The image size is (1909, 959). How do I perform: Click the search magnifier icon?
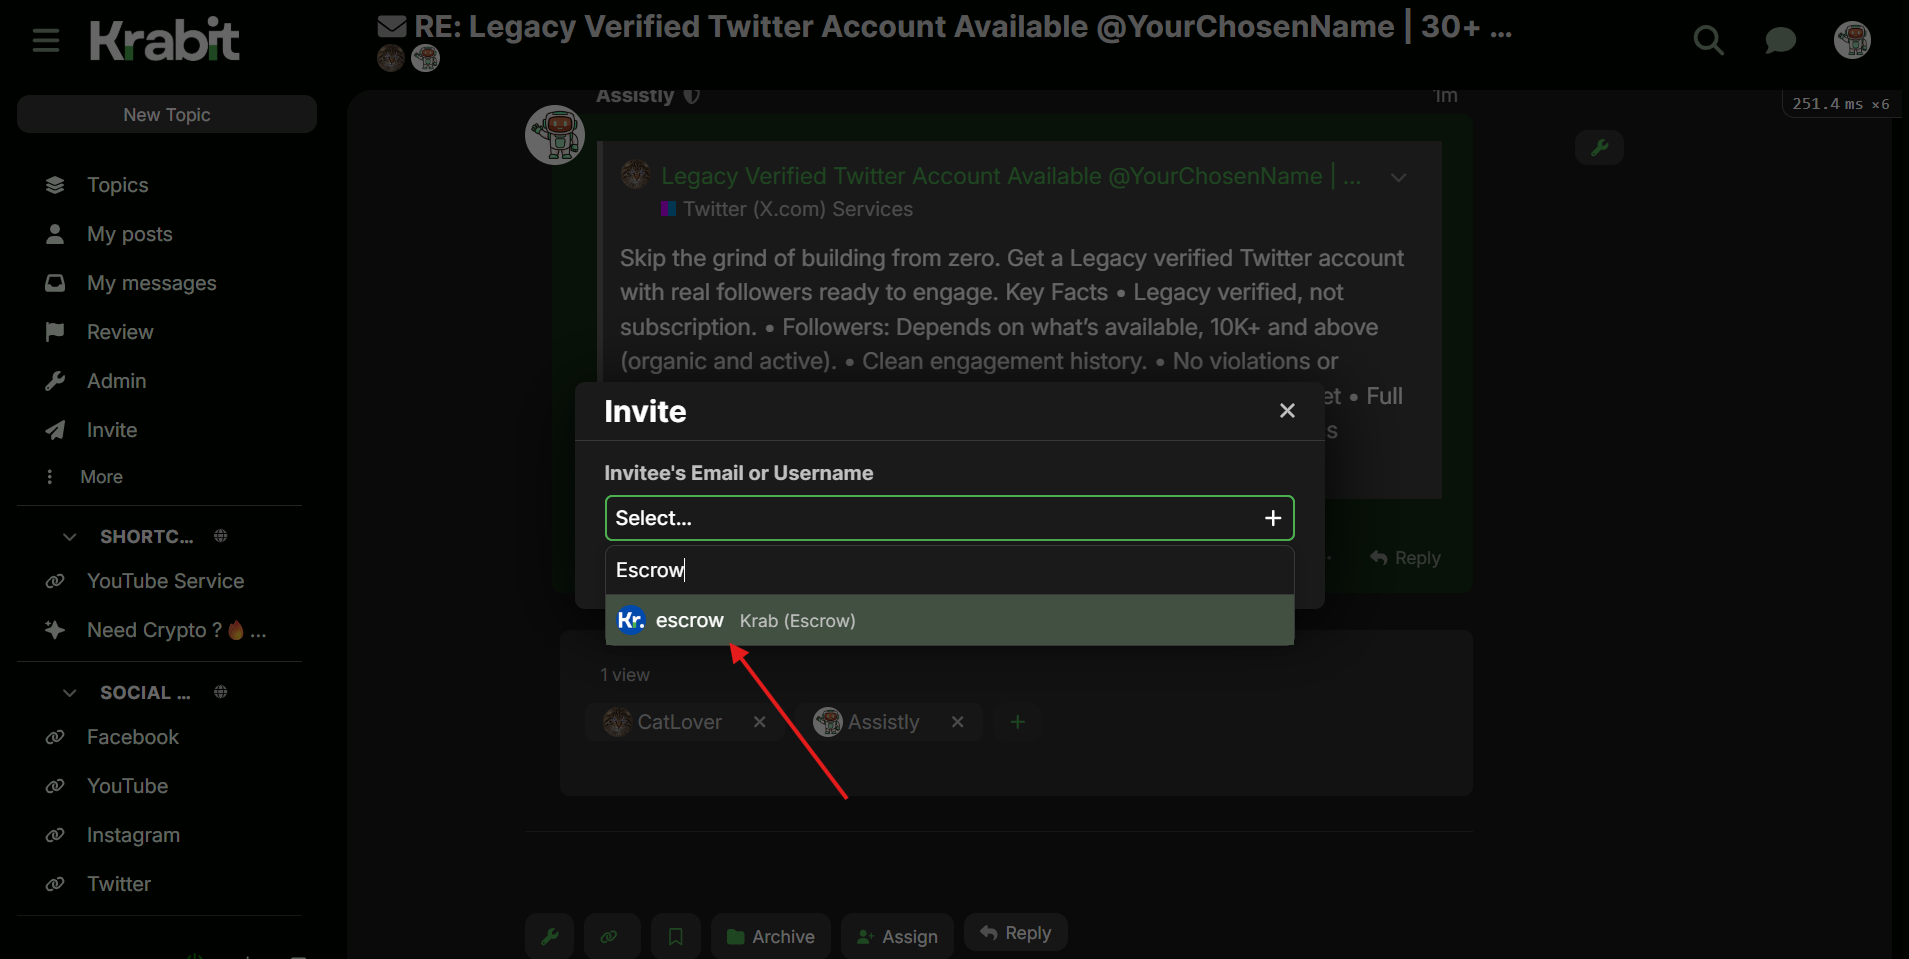[x=1708, y=41]
